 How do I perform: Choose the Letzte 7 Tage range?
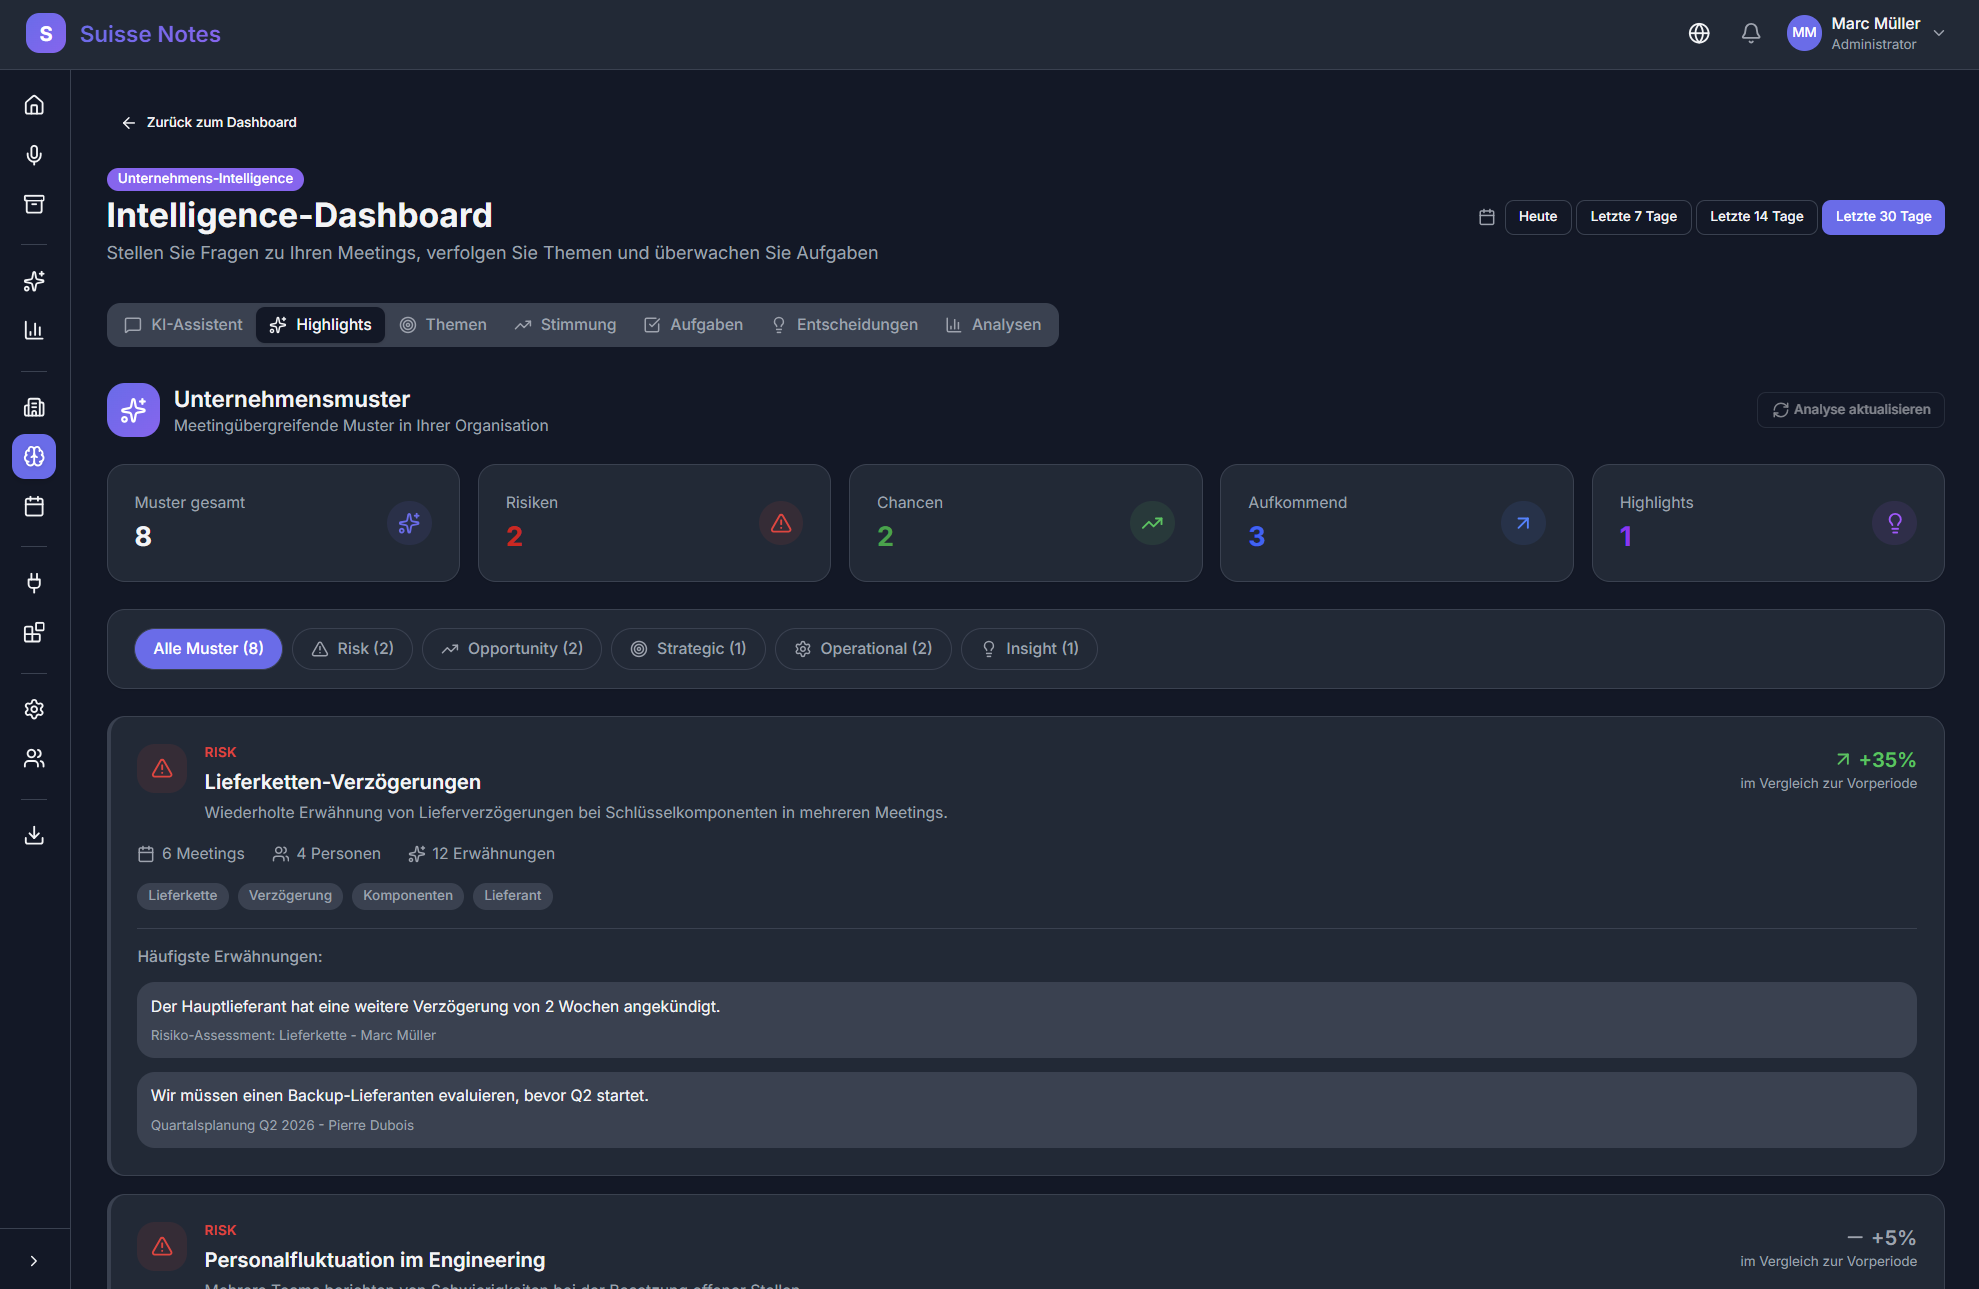(x=1633, y=217)
